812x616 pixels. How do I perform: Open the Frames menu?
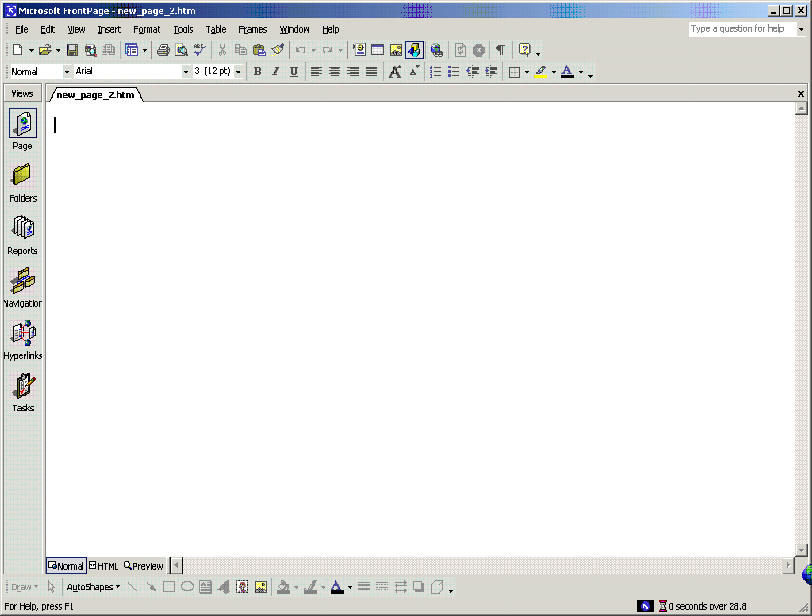(x=252, y=30)
